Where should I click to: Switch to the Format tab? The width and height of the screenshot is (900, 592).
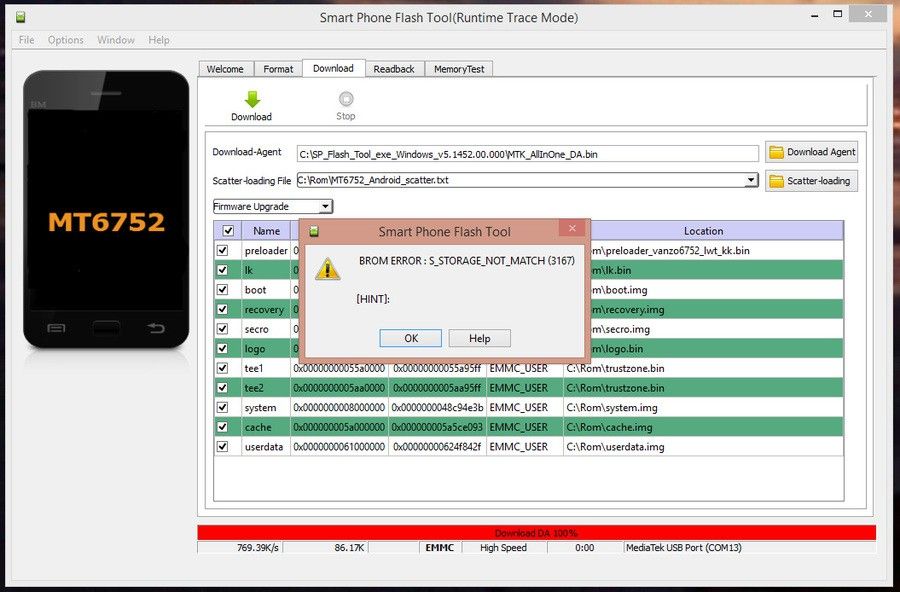click(278, 69)
